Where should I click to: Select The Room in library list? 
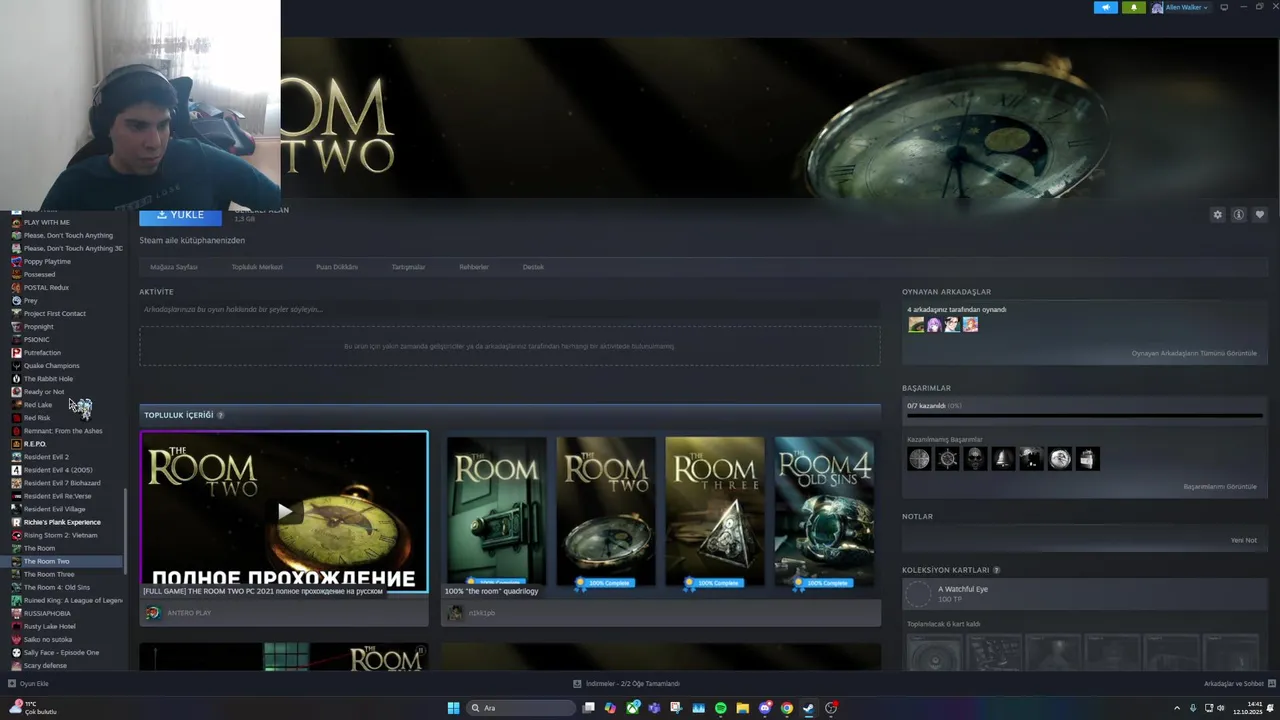point(39,548)
